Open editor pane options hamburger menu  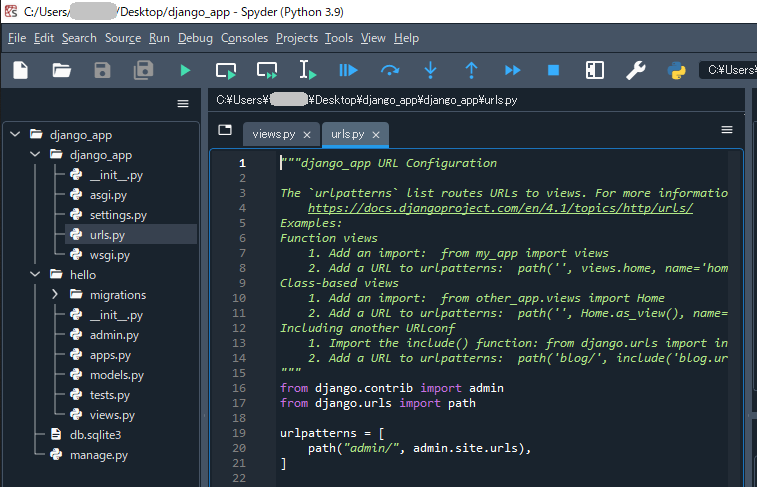(x=727, y=129)
